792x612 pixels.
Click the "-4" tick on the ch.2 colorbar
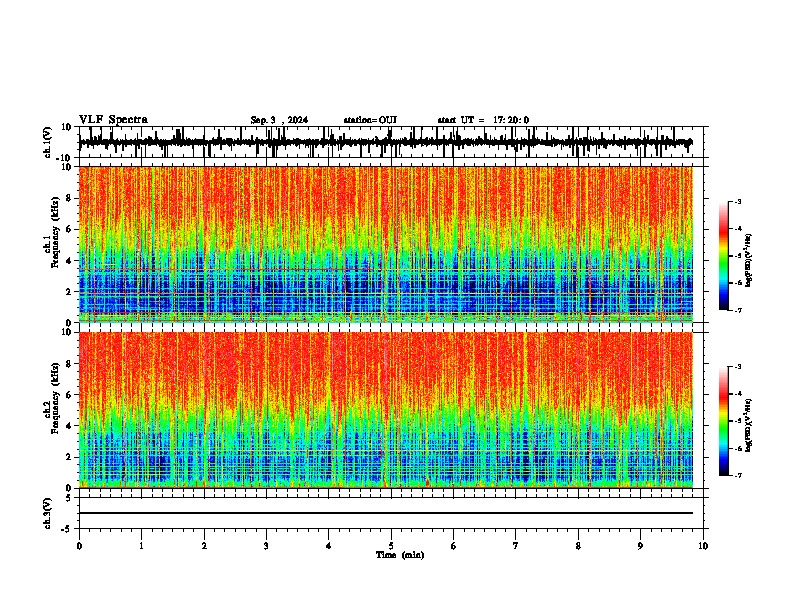click(737, 394)
